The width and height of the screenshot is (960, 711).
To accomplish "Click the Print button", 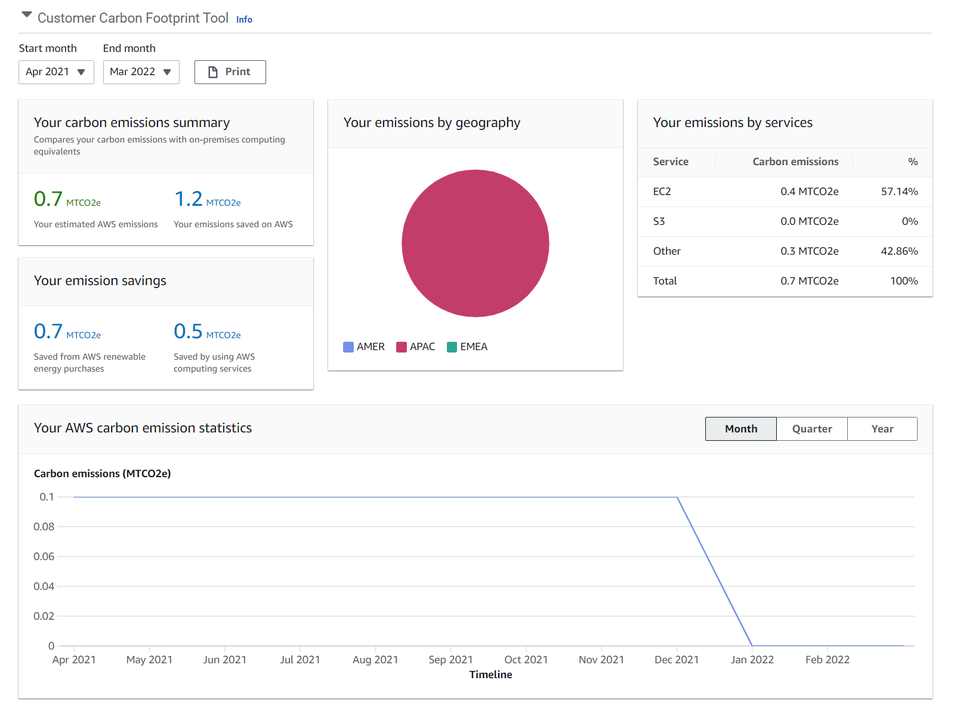I will tap(230, 72).
